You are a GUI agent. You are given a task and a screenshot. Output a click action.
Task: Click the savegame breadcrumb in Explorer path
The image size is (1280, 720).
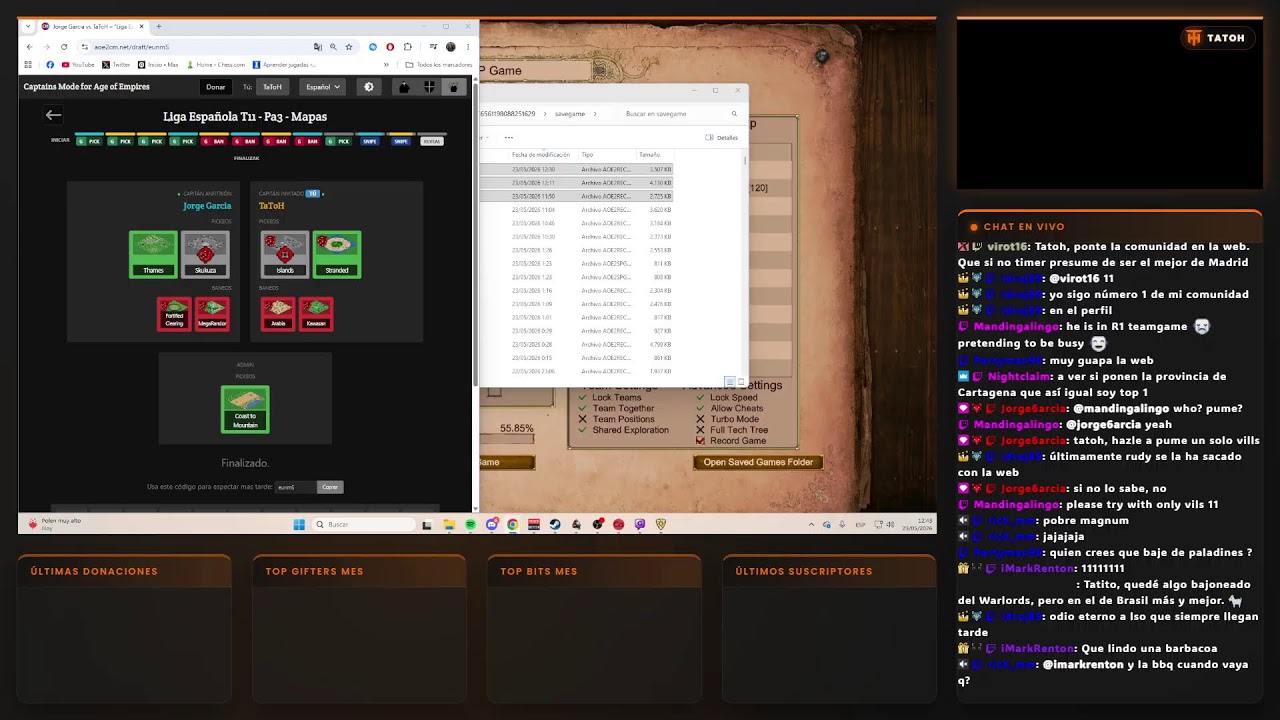570,114
